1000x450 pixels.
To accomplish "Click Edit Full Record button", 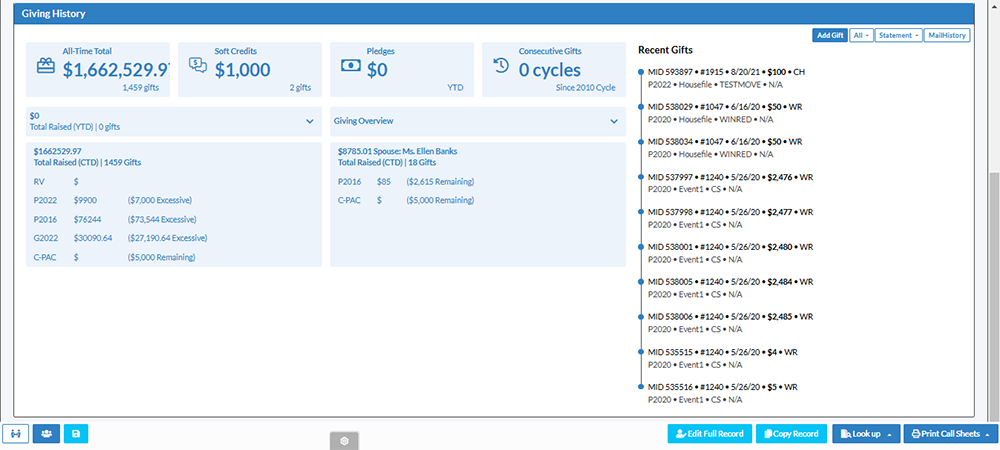I will pos(710,434).
